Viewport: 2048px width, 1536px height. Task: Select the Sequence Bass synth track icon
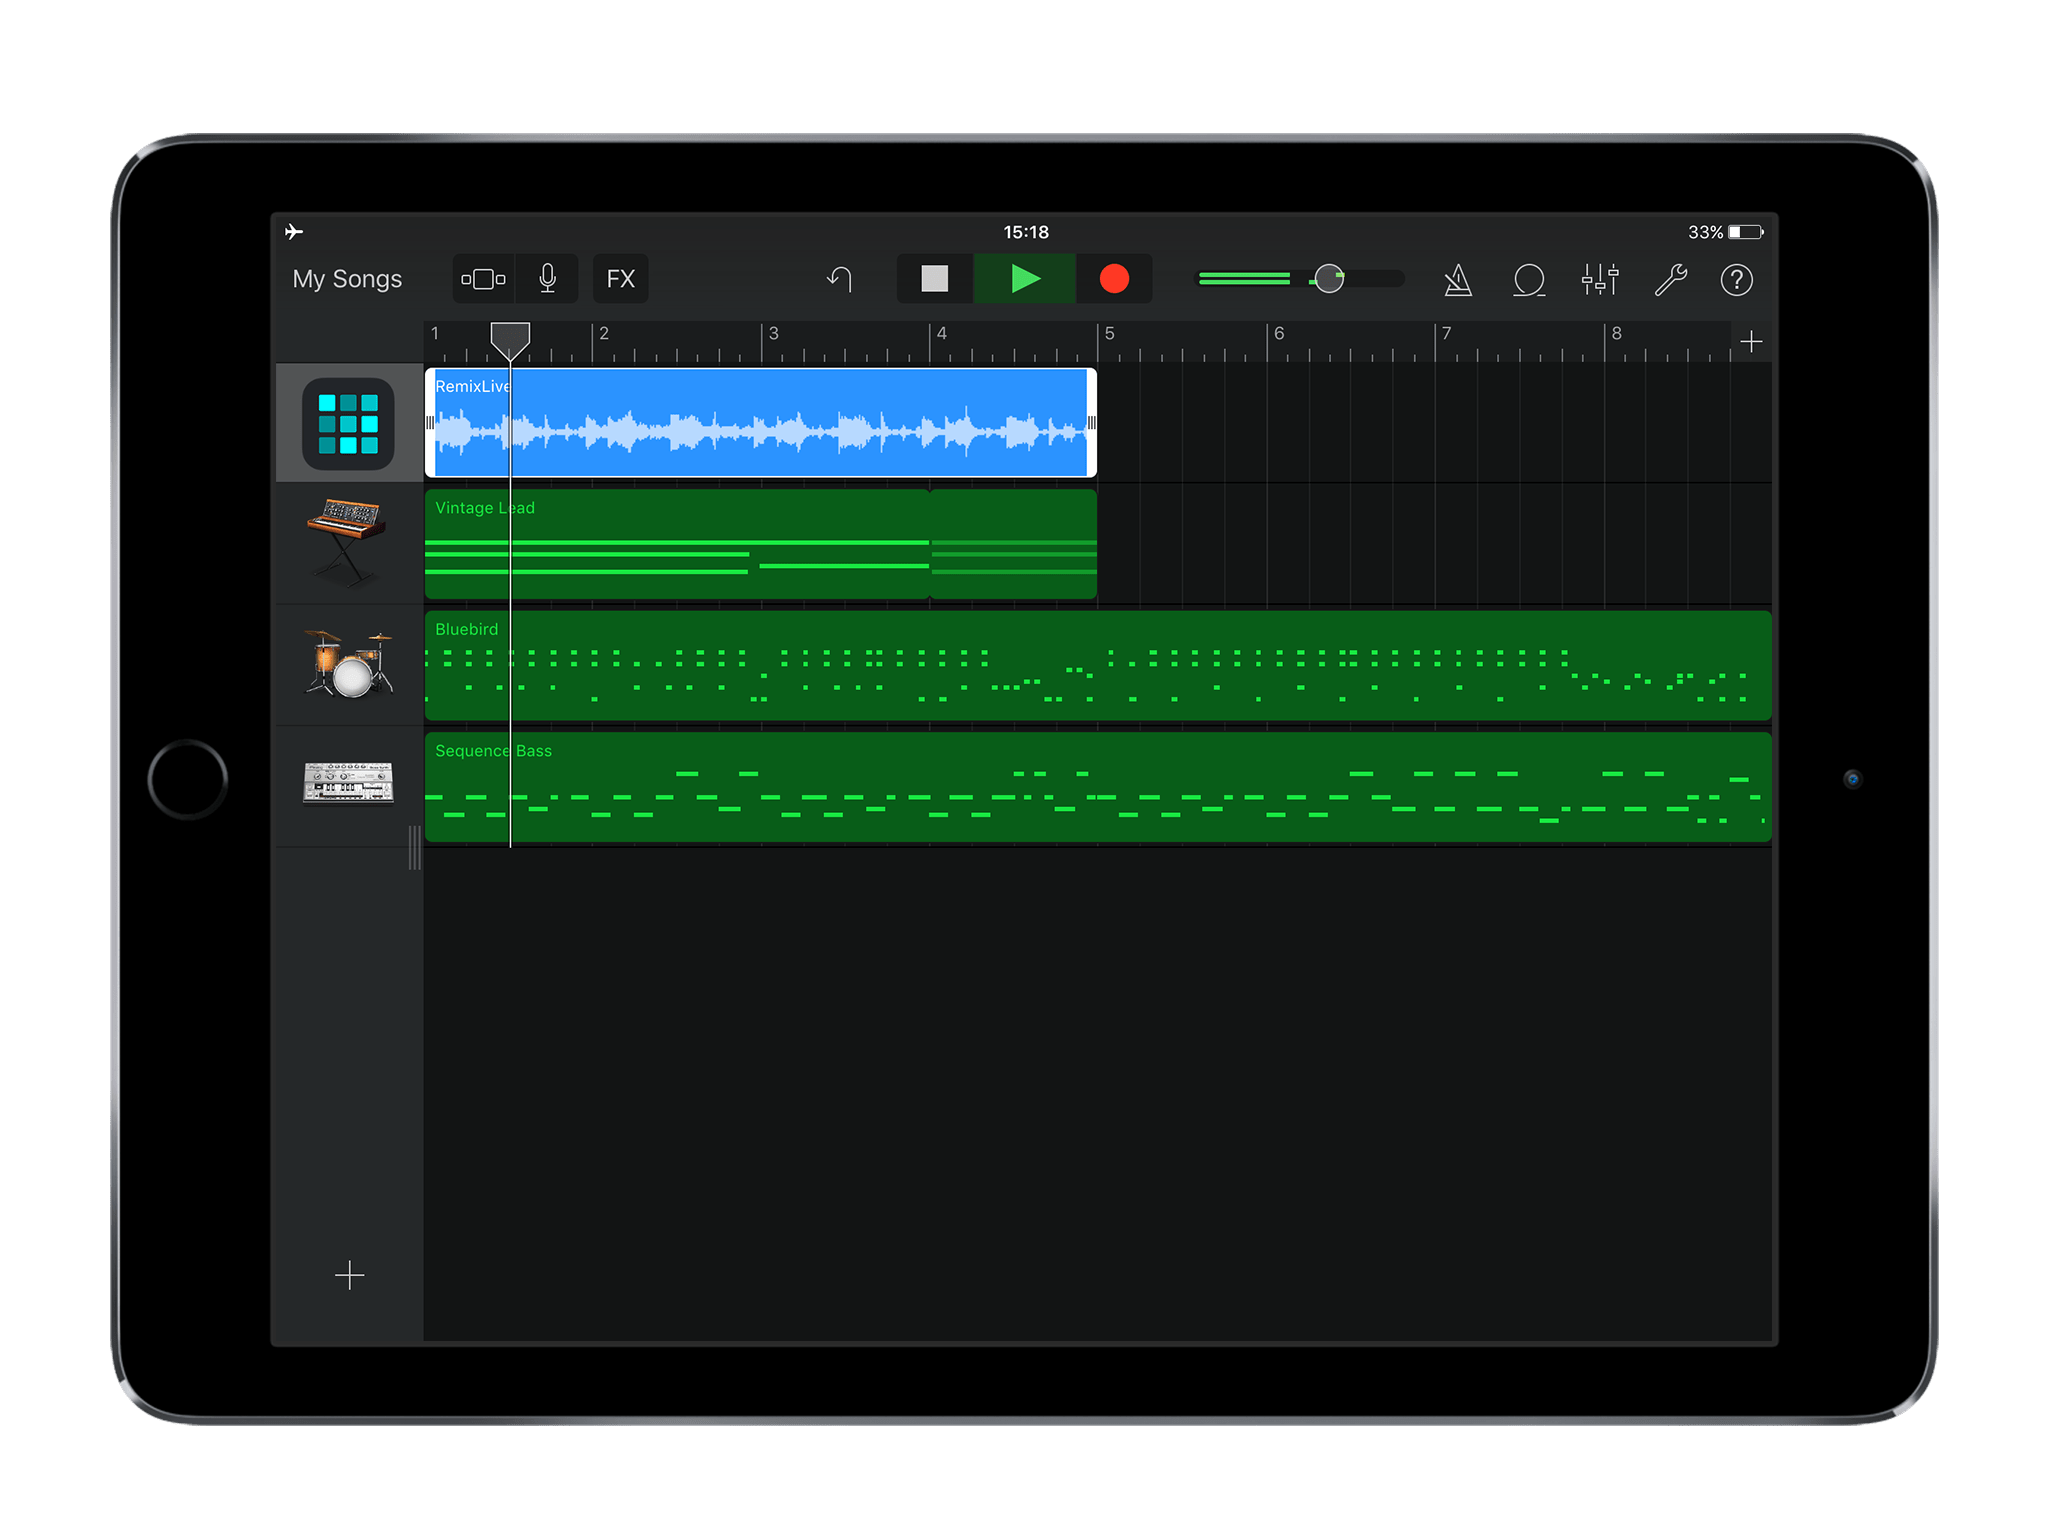click(349, 786)
